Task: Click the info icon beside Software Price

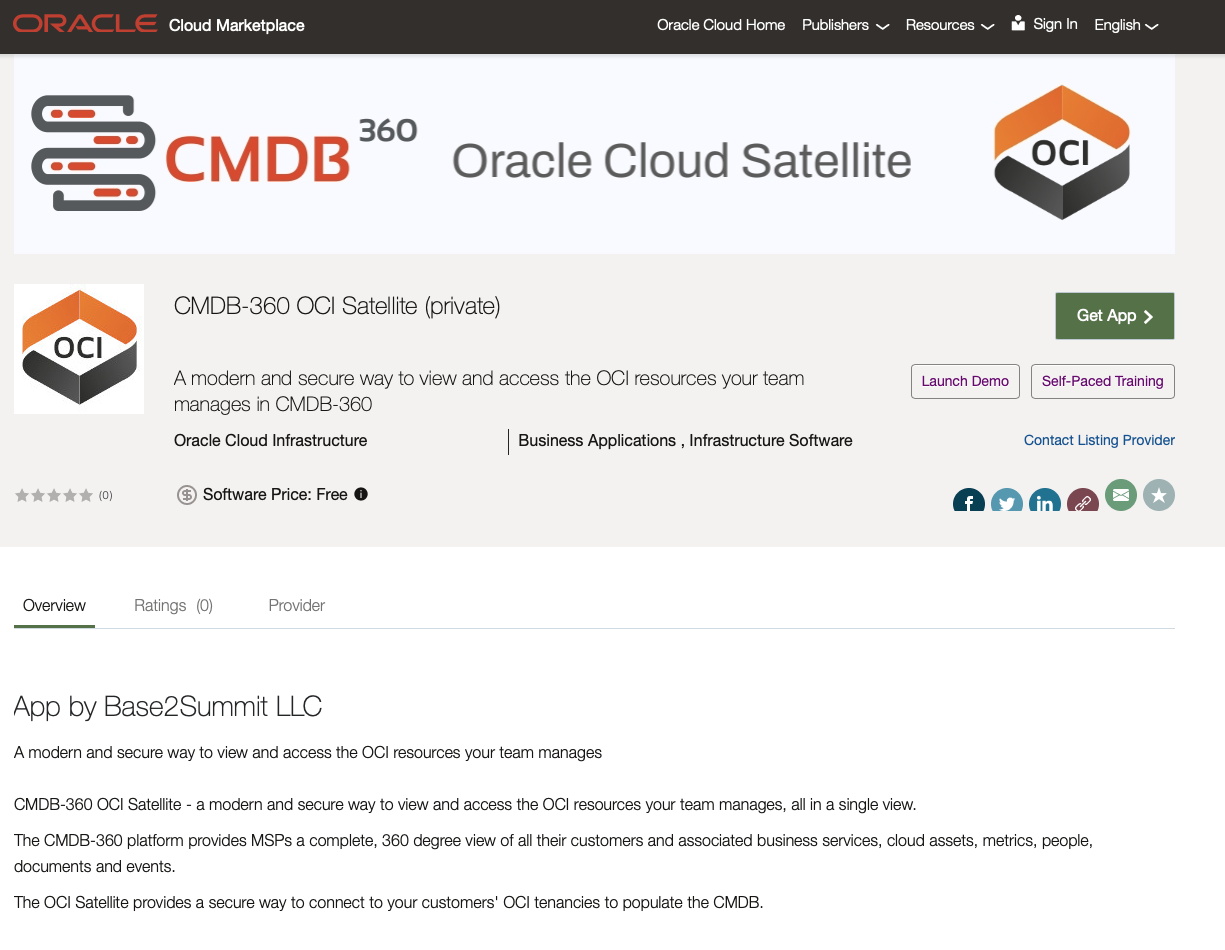Action: coord(361,494)
